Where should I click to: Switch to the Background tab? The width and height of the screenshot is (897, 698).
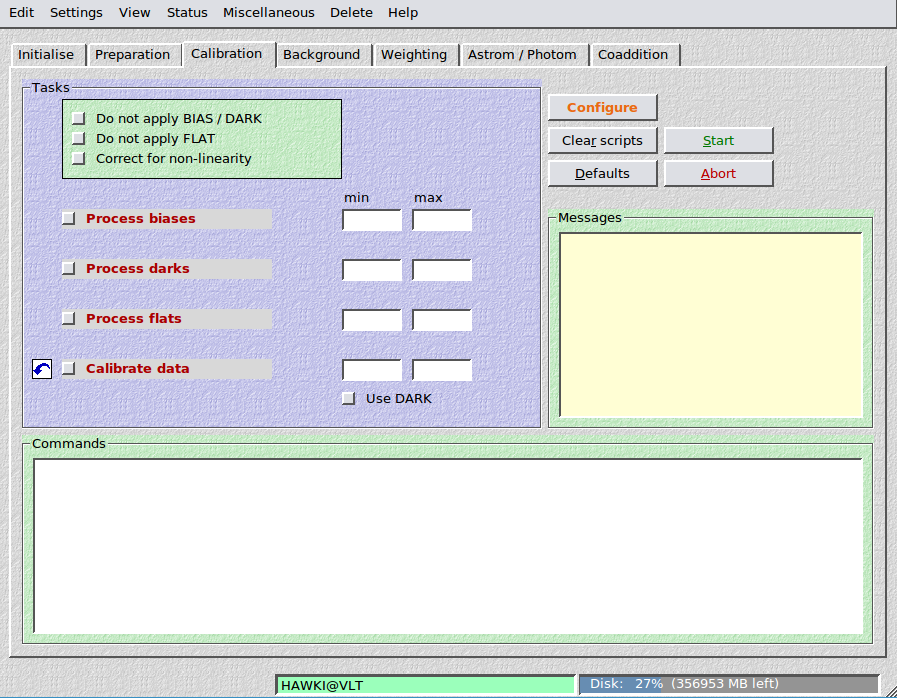[321, 55]
